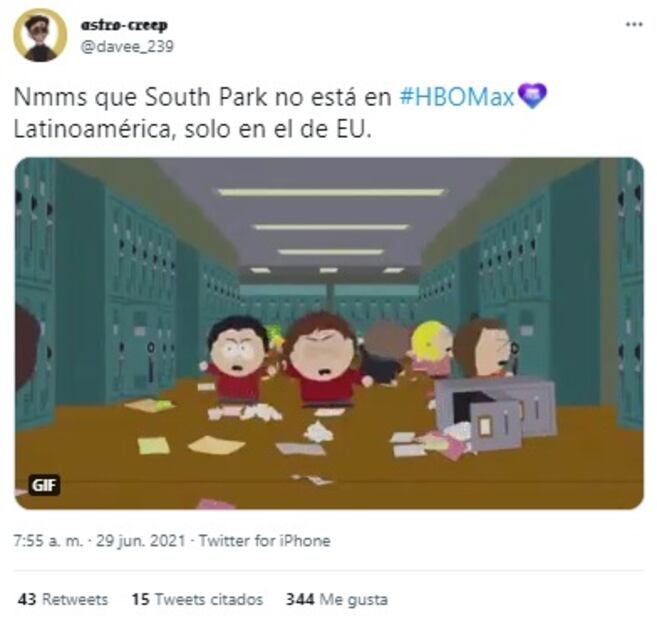Click the 29 jun. 2021 date
657x620 pixels.
point(140,540)
